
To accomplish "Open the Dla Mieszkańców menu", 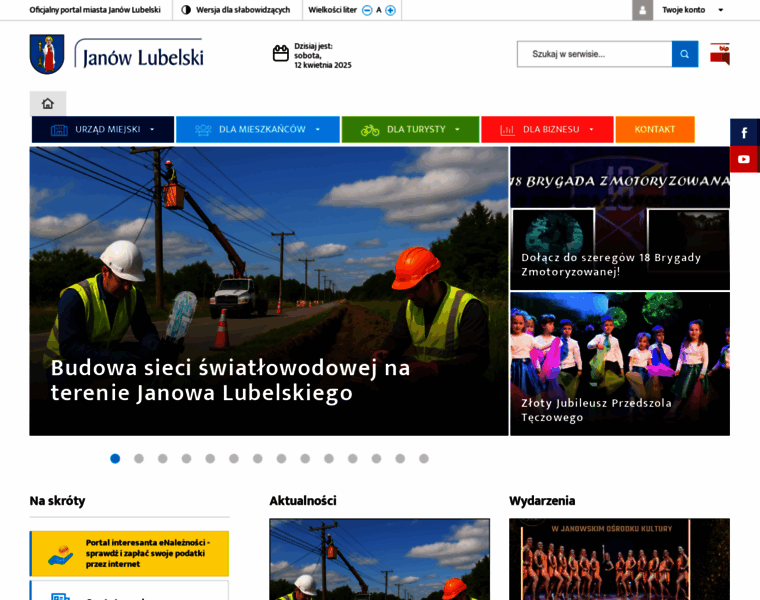I will (x=257, y=129).
